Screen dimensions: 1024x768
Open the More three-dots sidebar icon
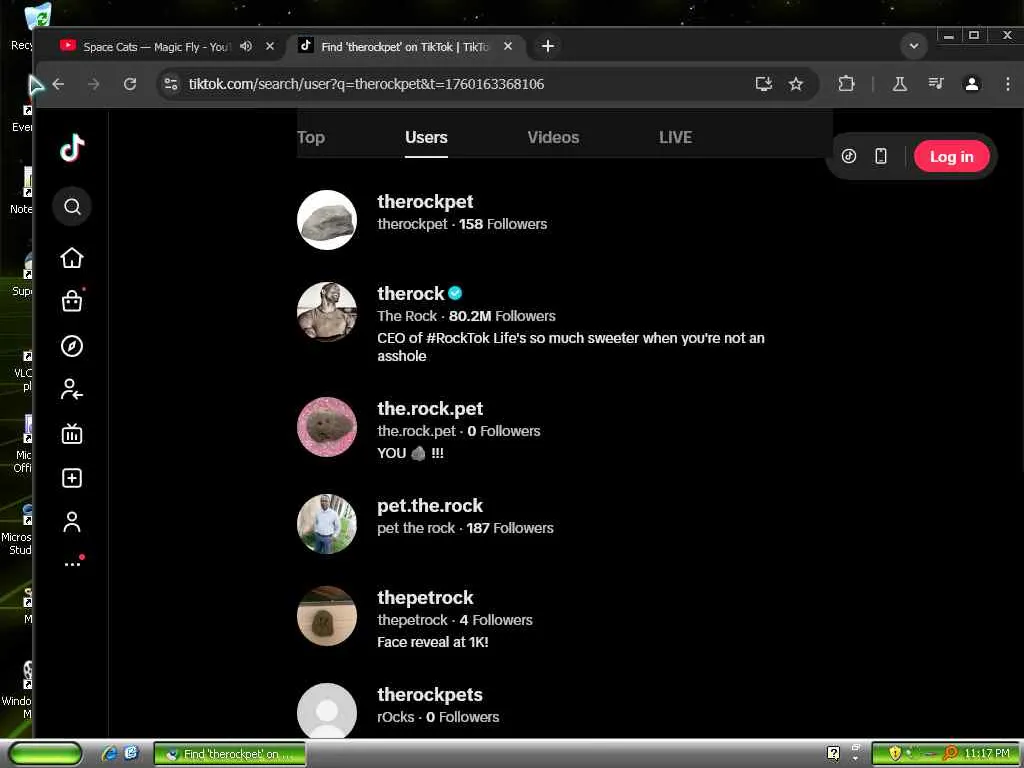(72, 563)
